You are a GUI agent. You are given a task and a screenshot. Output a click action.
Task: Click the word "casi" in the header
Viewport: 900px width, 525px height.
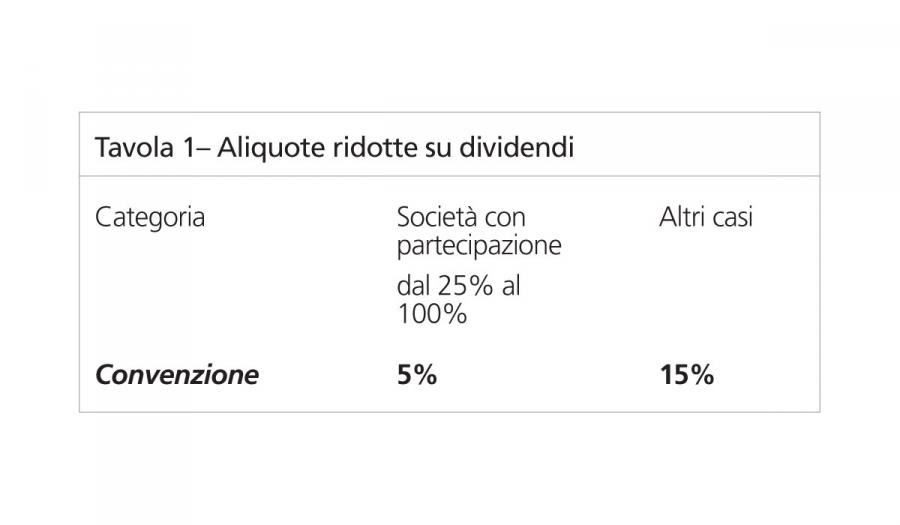(x=732, y=217)
